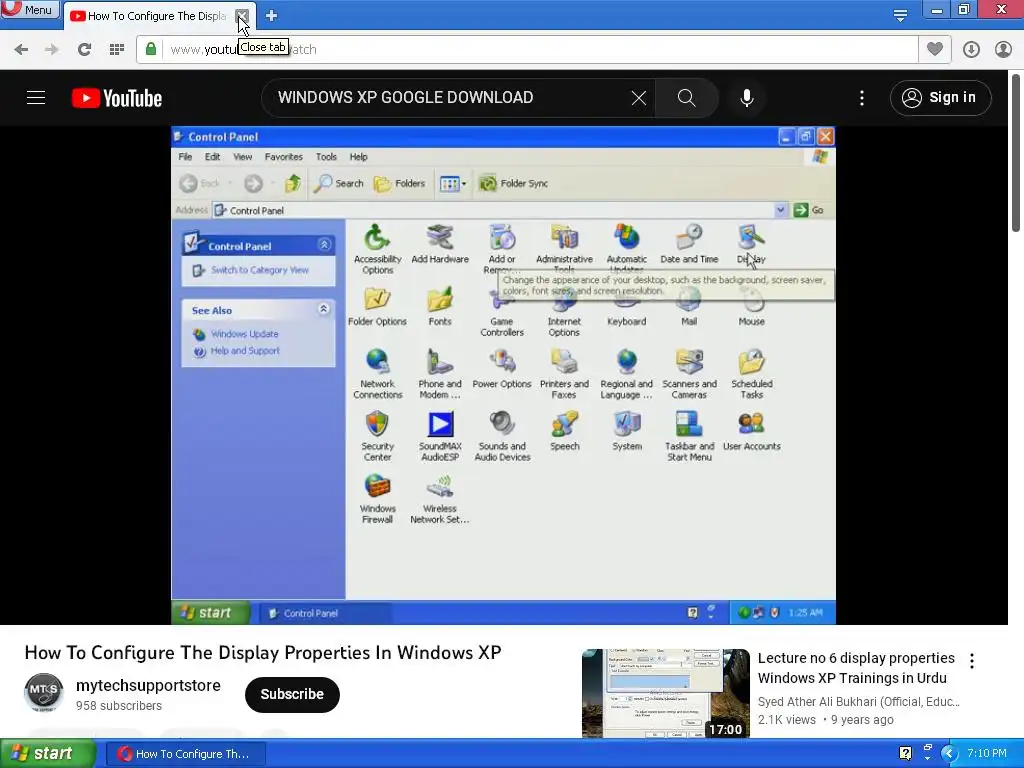
Task: Close the How To Configure tab
Action: pyautogui.click(x=242, y=16)
